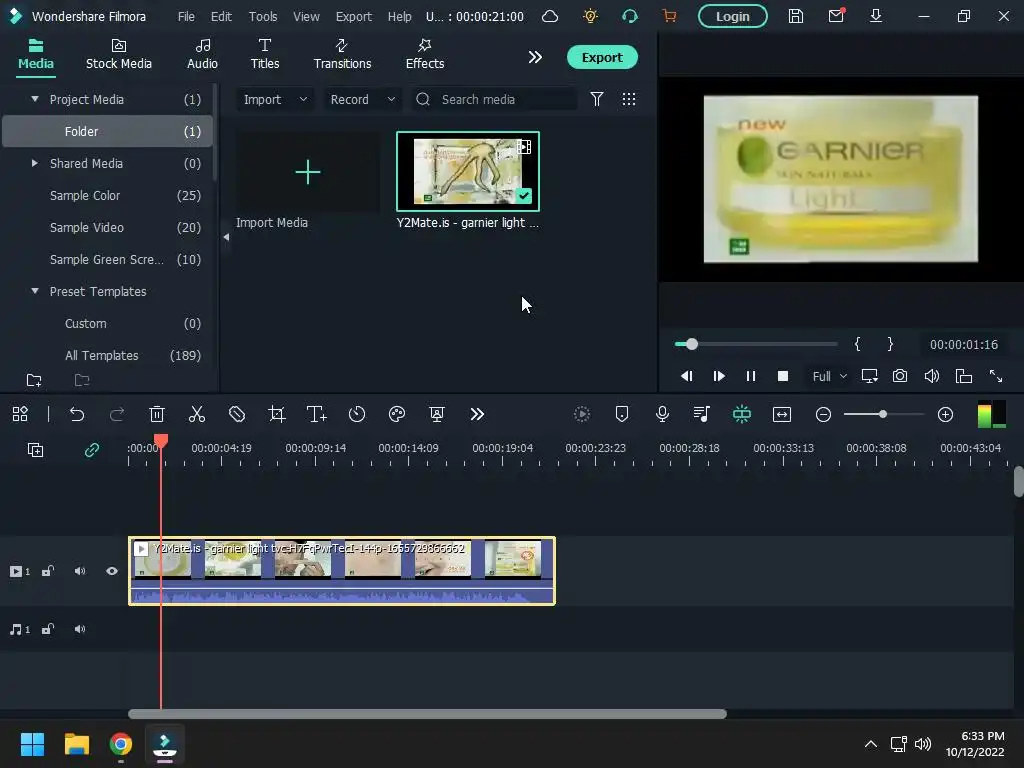Screen dimensions: 1024x768
Task: Click the green Export button
Action: pyautogui.click(x=601, y=57)
